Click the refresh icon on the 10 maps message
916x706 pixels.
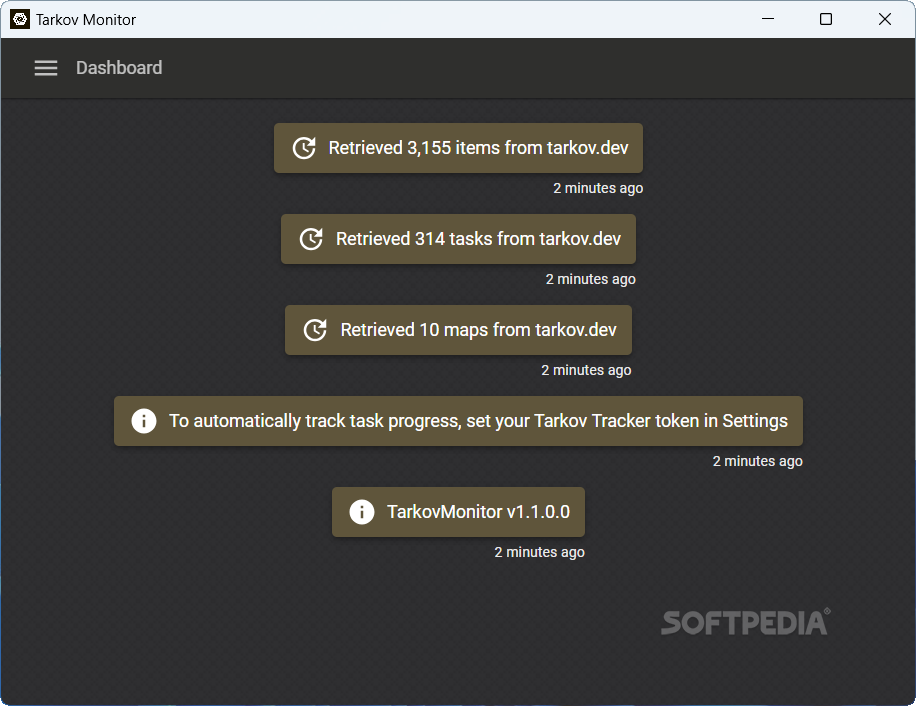coord(315,330)
